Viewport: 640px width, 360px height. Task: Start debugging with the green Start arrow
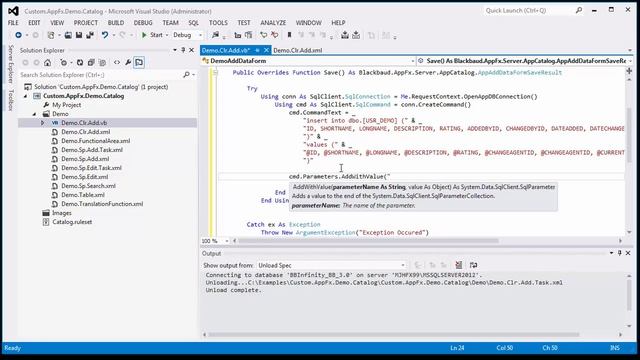(x=144, y=35)
